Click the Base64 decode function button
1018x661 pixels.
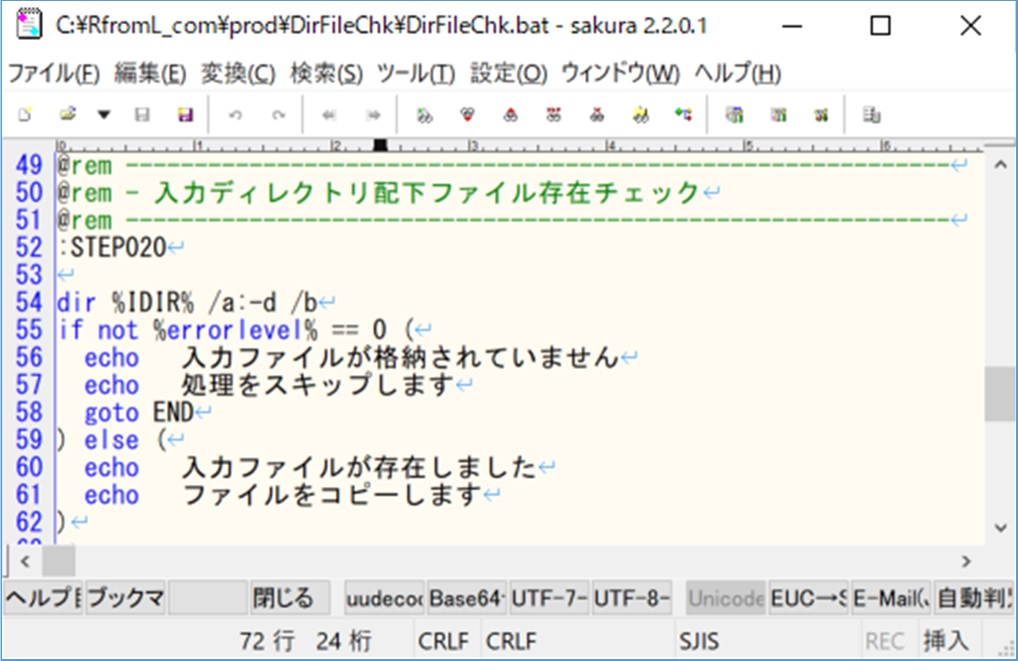click(x=466, y=598)
